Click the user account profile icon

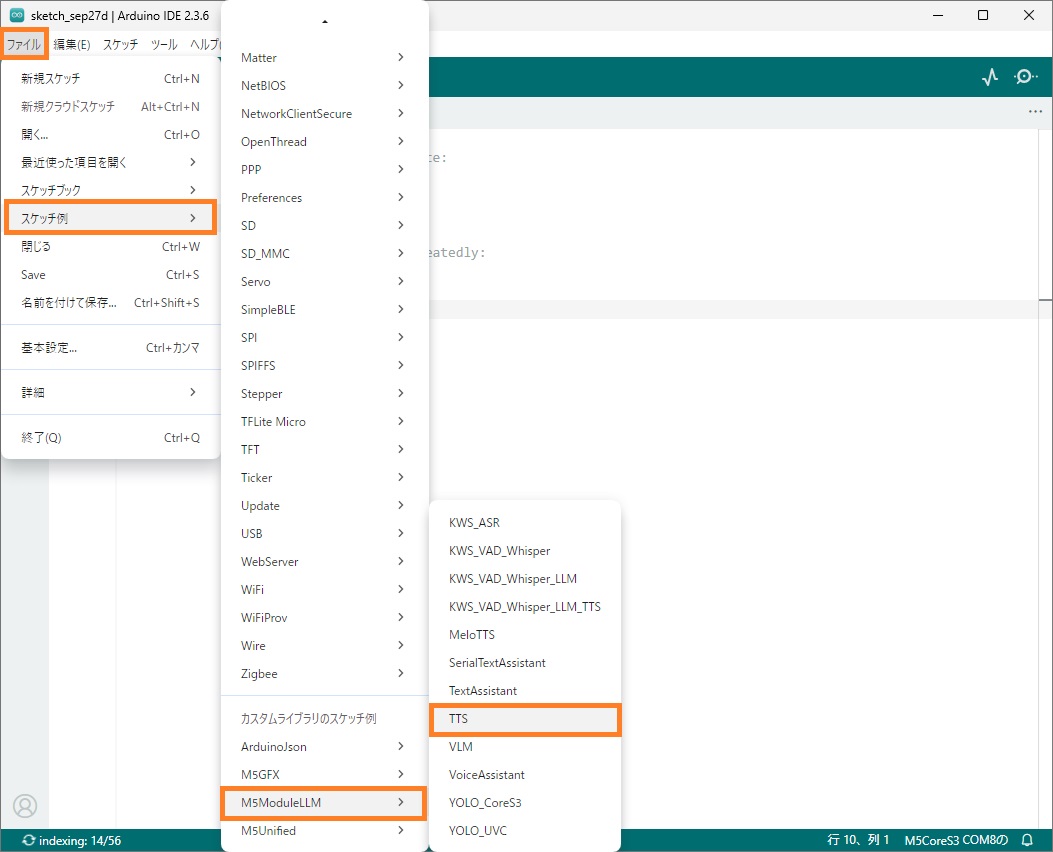pyautogui.click(x=25, y=805)
